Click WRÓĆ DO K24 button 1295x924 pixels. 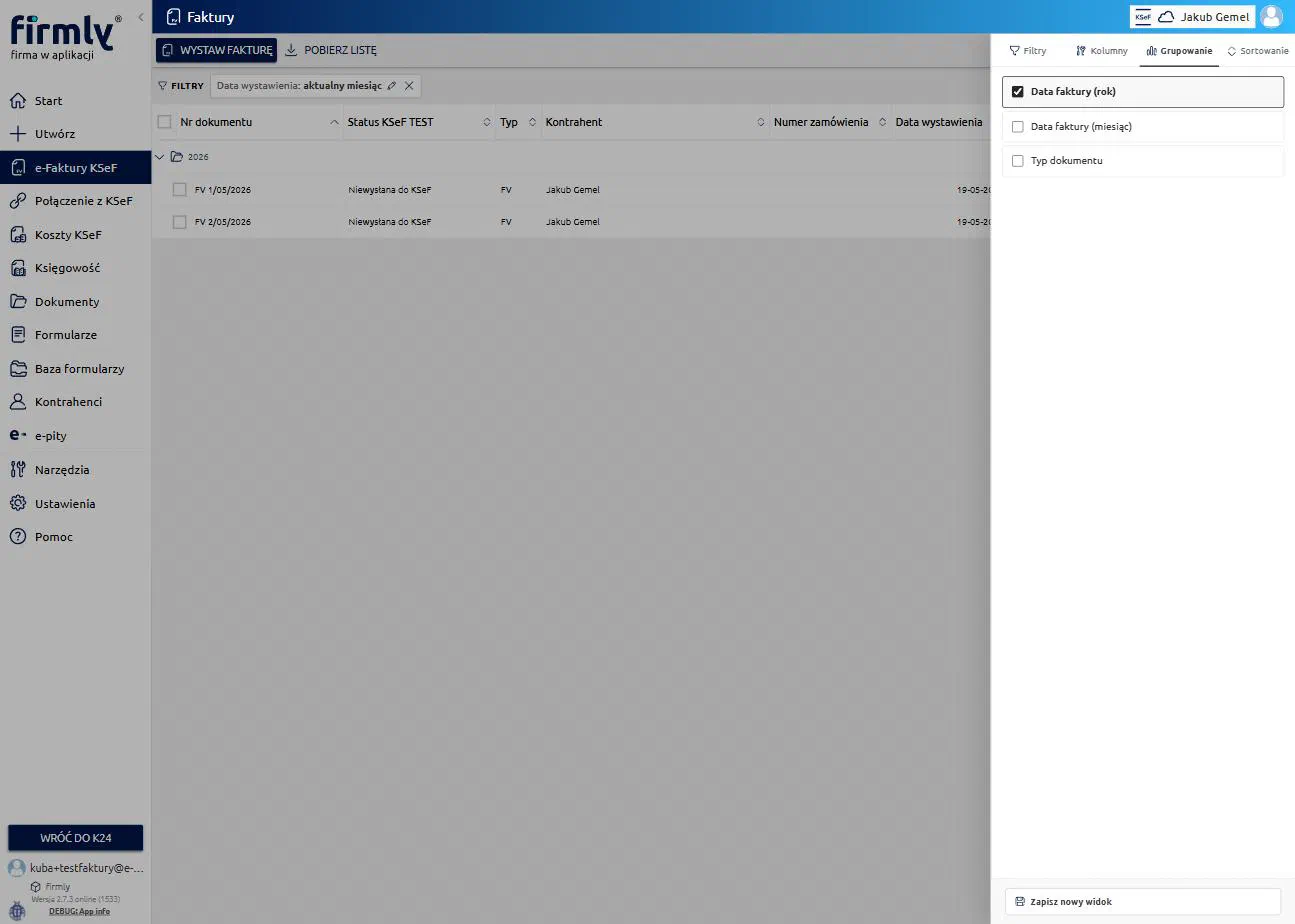(76, 838)
